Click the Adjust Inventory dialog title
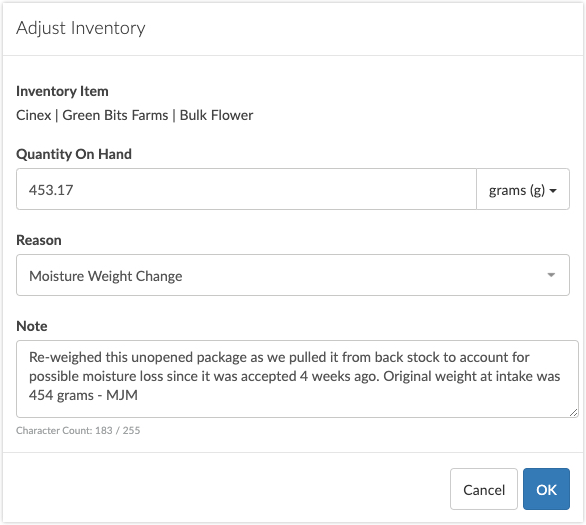 click(81, 28)
